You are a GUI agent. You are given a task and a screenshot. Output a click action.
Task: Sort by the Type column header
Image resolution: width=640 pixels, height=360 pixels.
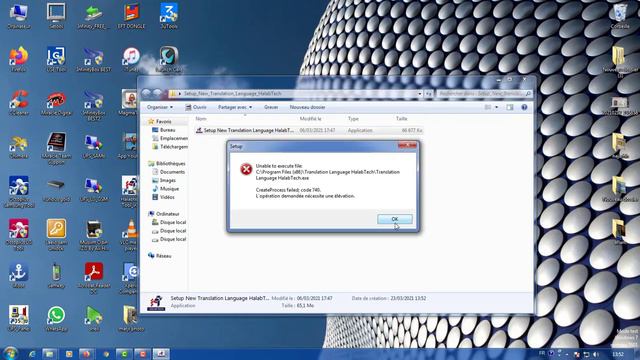[353, 119]
